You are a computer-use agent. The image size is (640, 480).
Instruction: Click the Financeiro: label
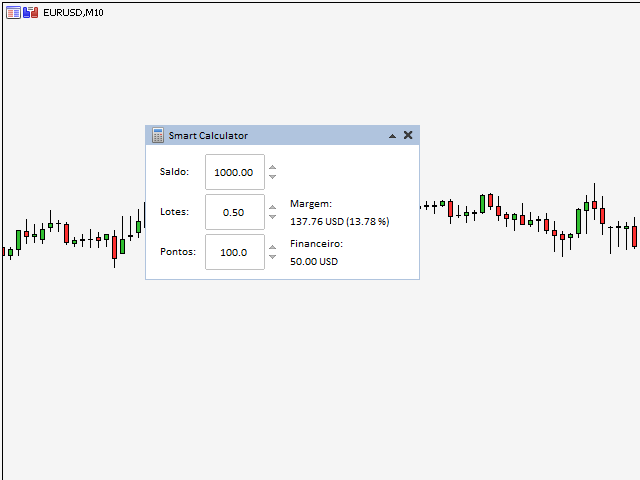316,244
